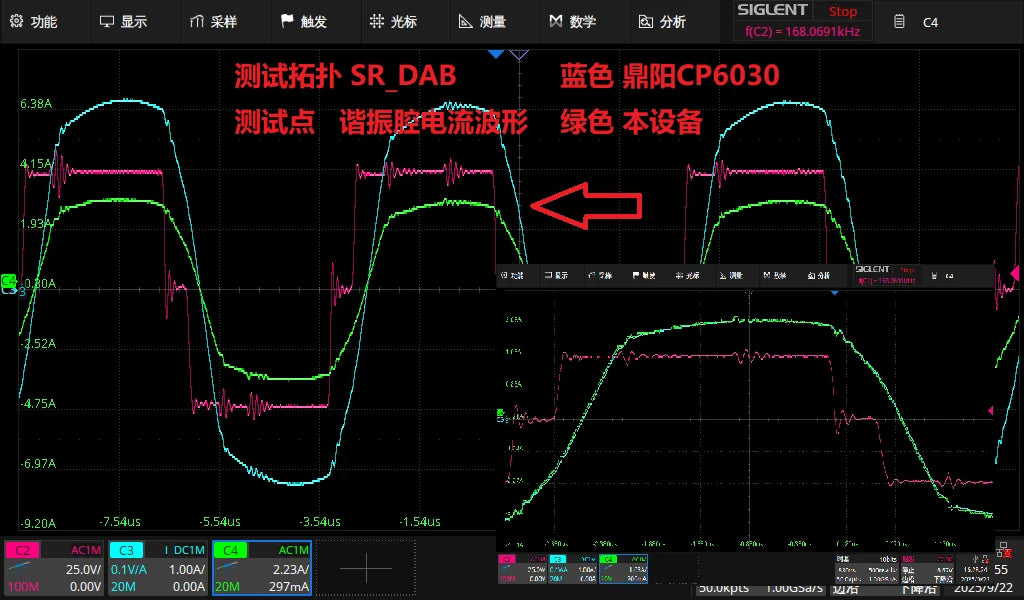Select the magenta C2 channel label
The height and width of the screenshot is (600, 1024).
coord(22,550)
